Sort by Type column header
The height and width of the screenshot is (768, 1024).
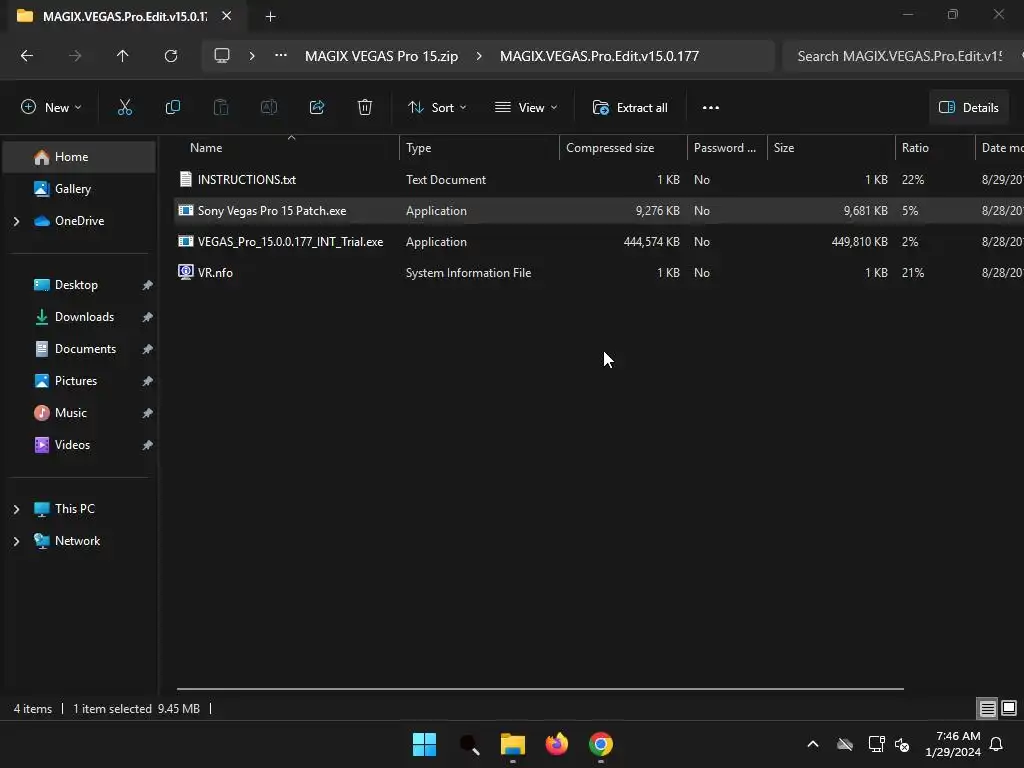pos(479,148)
